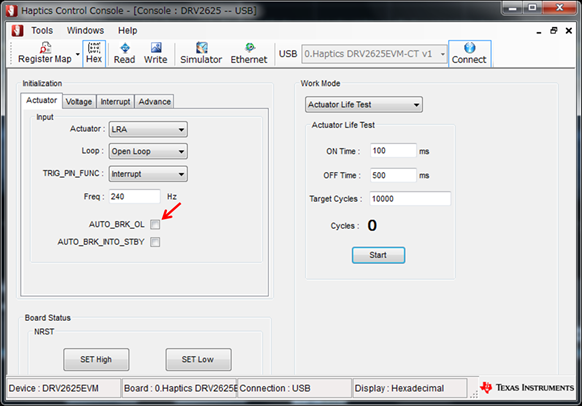The height and width of the screenshot is (406, 582).
Task: Click the Display : Hexadecimal status entry
Action: pyautogui.click(x=410, y=388)
